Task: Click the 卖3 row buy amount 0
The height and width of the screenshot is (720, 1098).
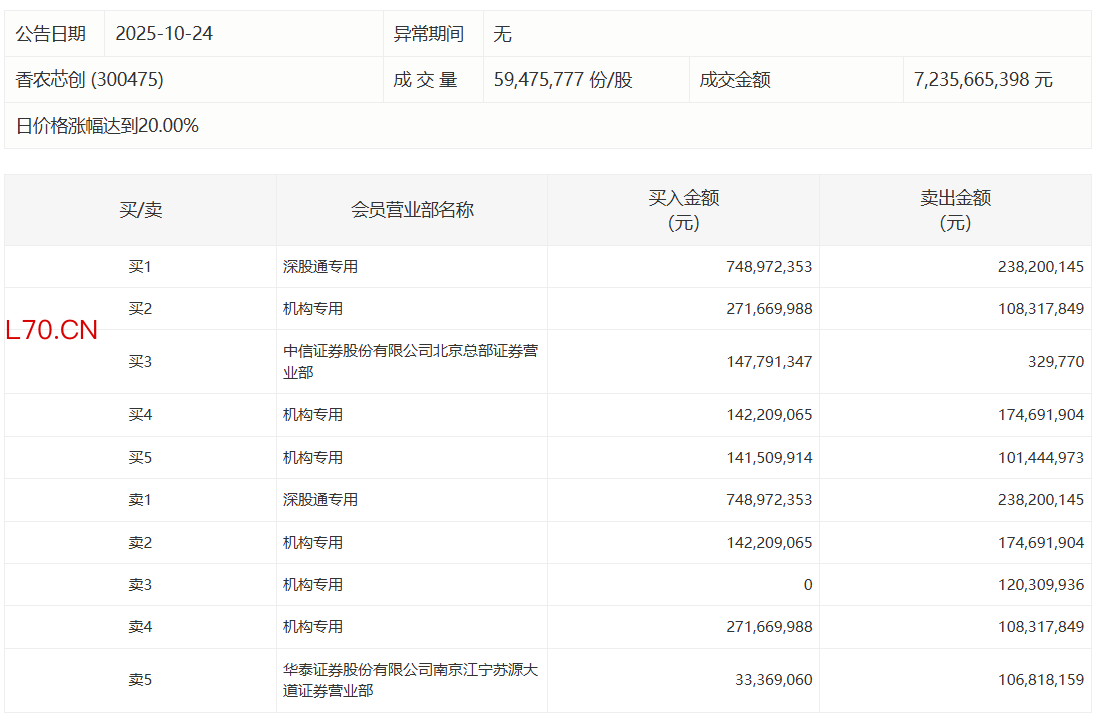Action: pos(807,585)
